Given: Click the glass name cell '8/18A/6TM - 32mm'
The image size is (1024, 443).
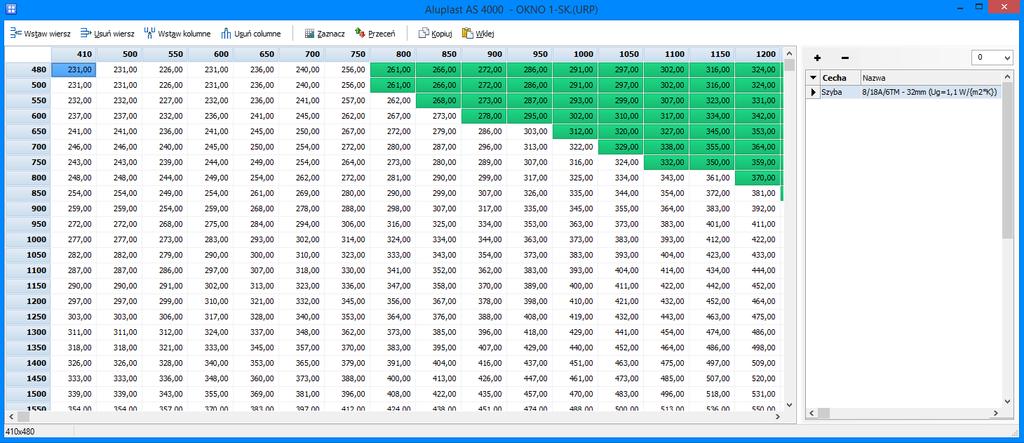Looking at the screenshot, I should pyautogui.click(x=932, y=93).
